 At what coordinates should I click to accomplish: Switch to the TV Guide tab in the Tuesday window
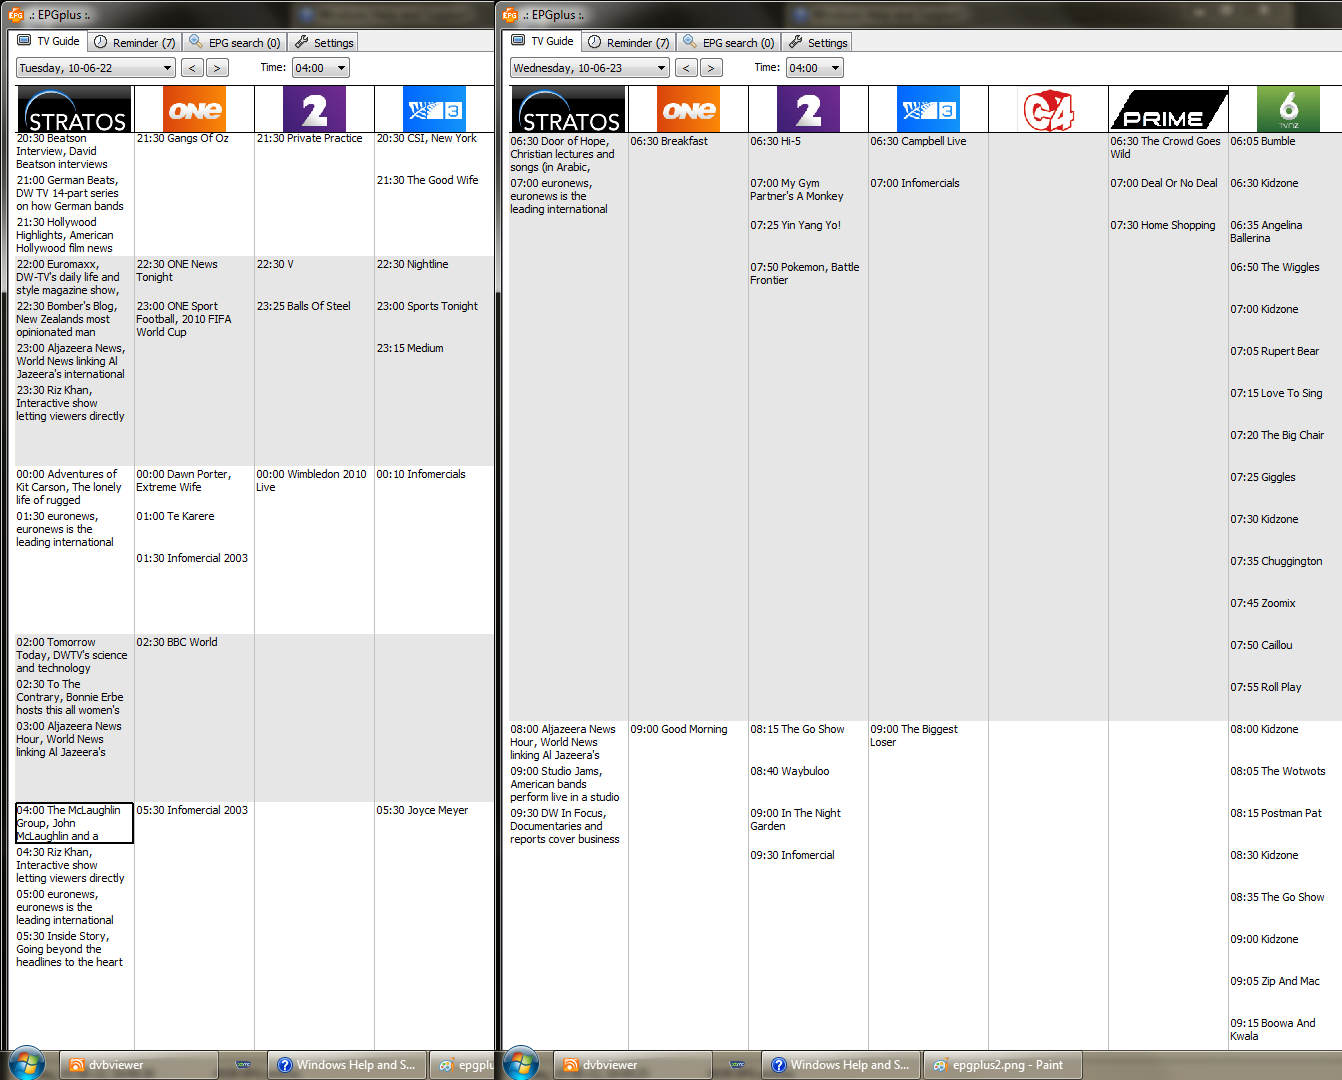[48, 41]
